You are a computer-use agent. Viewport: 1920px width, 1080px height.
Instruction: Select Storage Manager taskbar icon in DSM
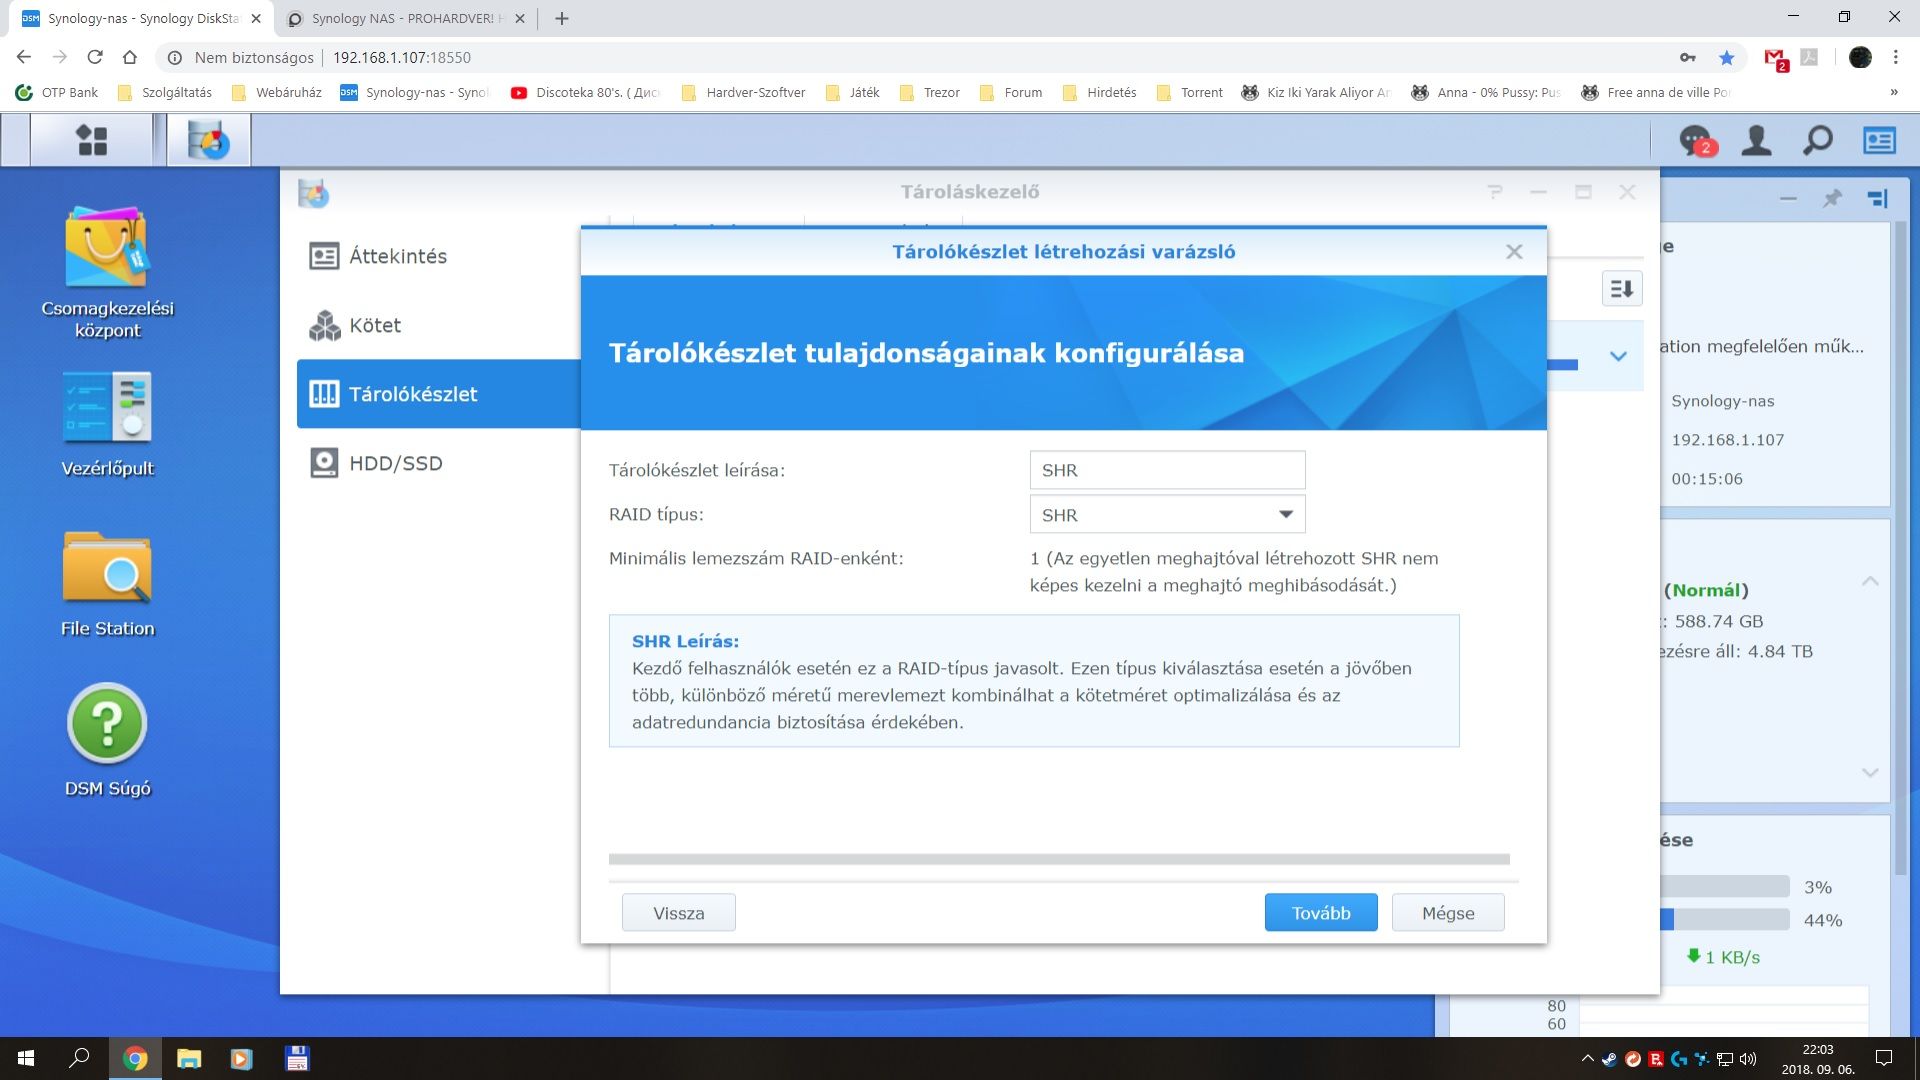pyautogui.click(x=208, y=140)
